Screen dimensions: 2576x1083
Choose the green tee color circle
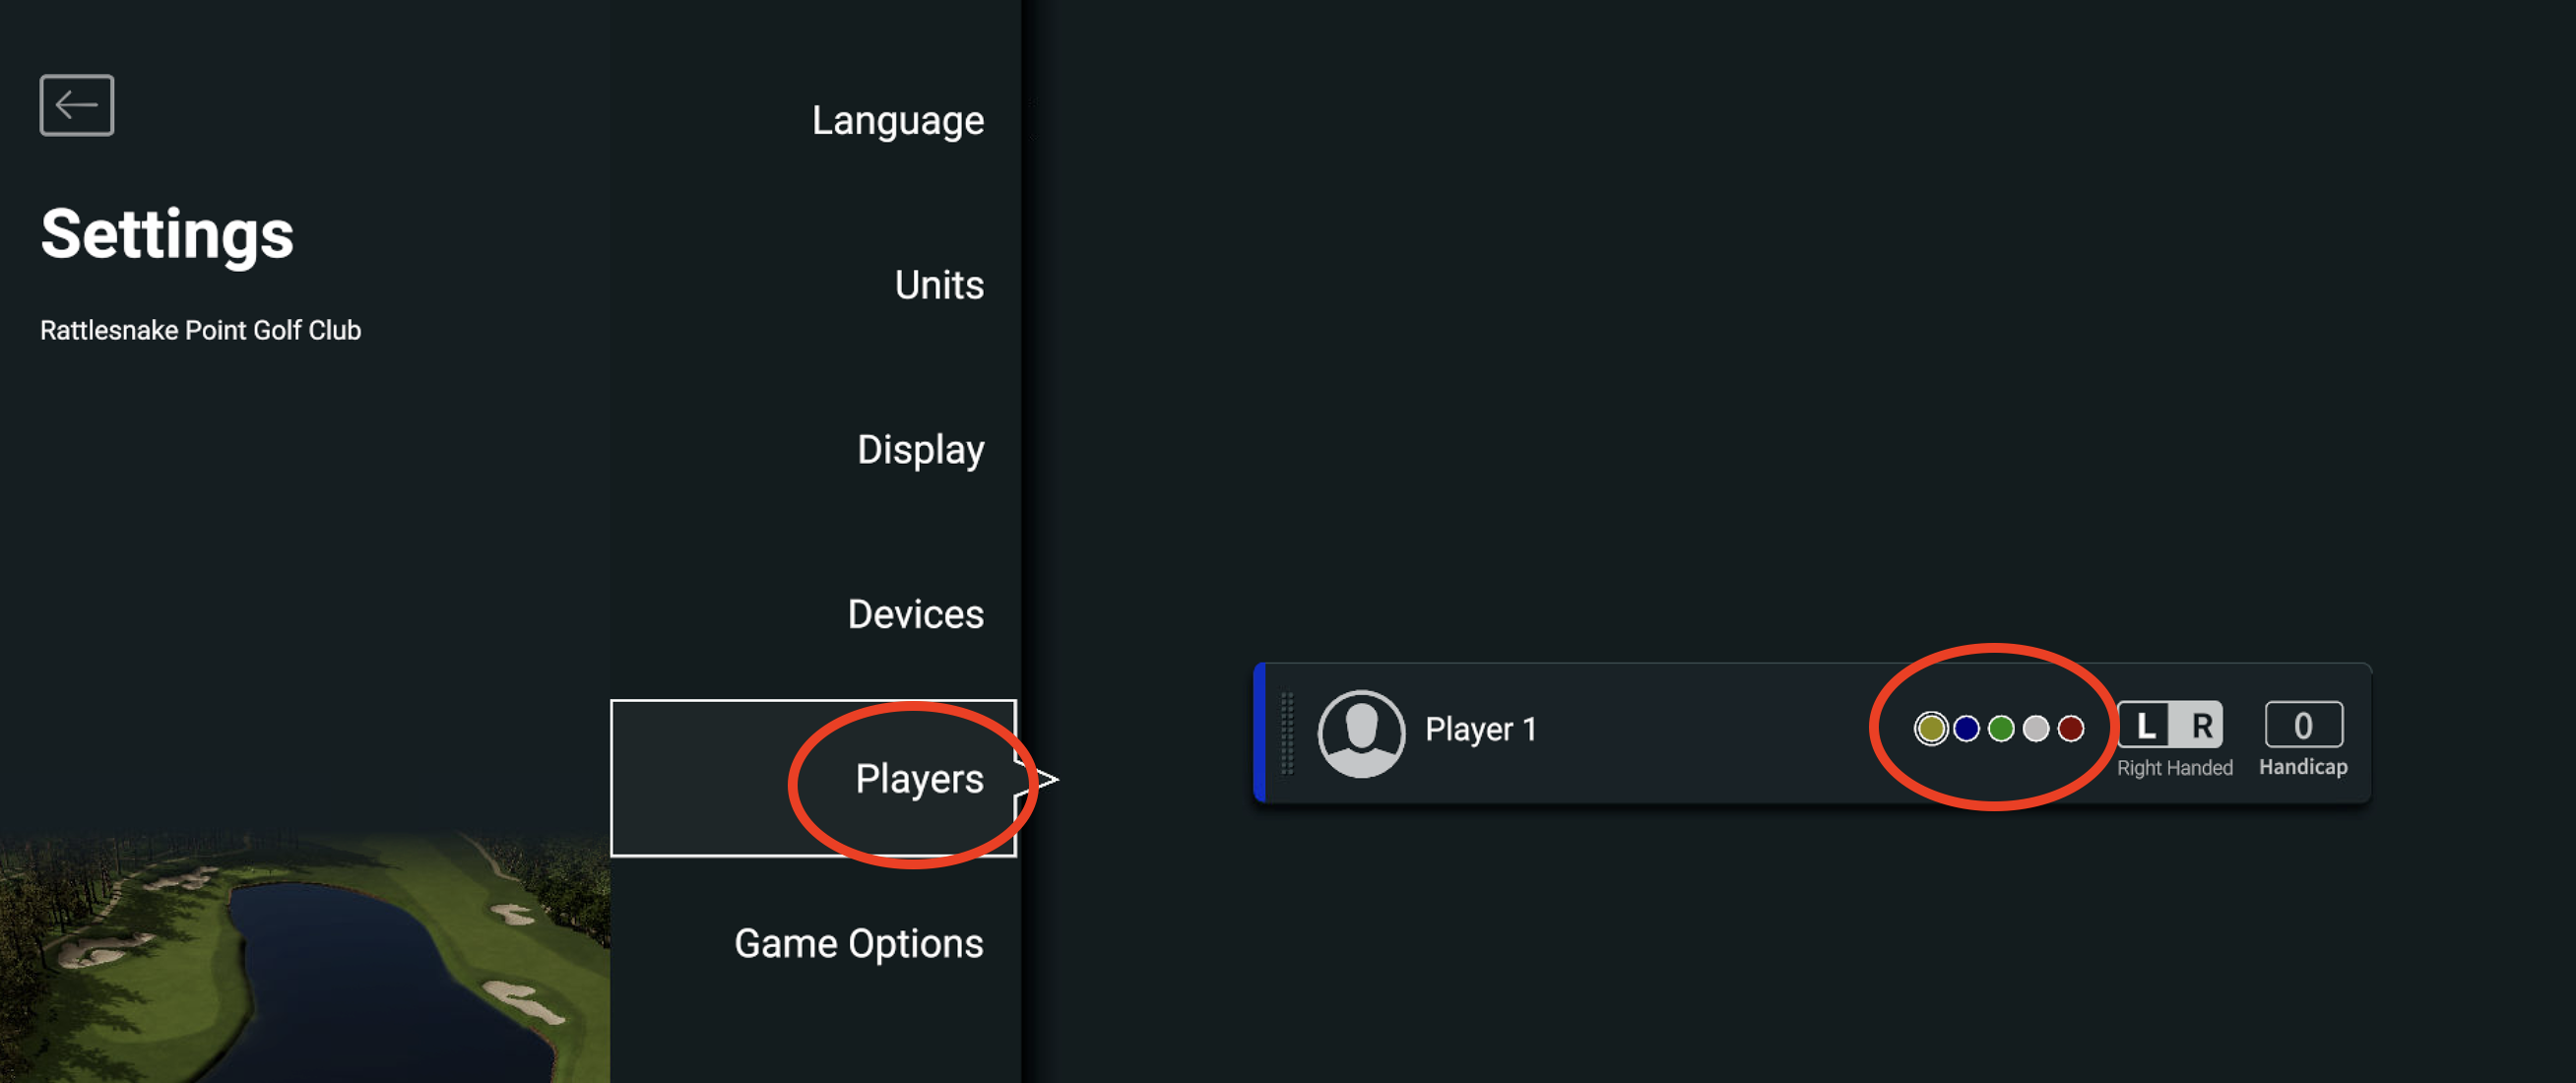[x=2001, y=729]
